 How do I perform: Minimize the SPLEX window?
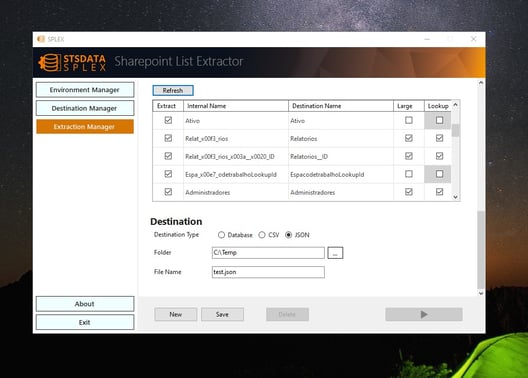[x=427, y=39]
